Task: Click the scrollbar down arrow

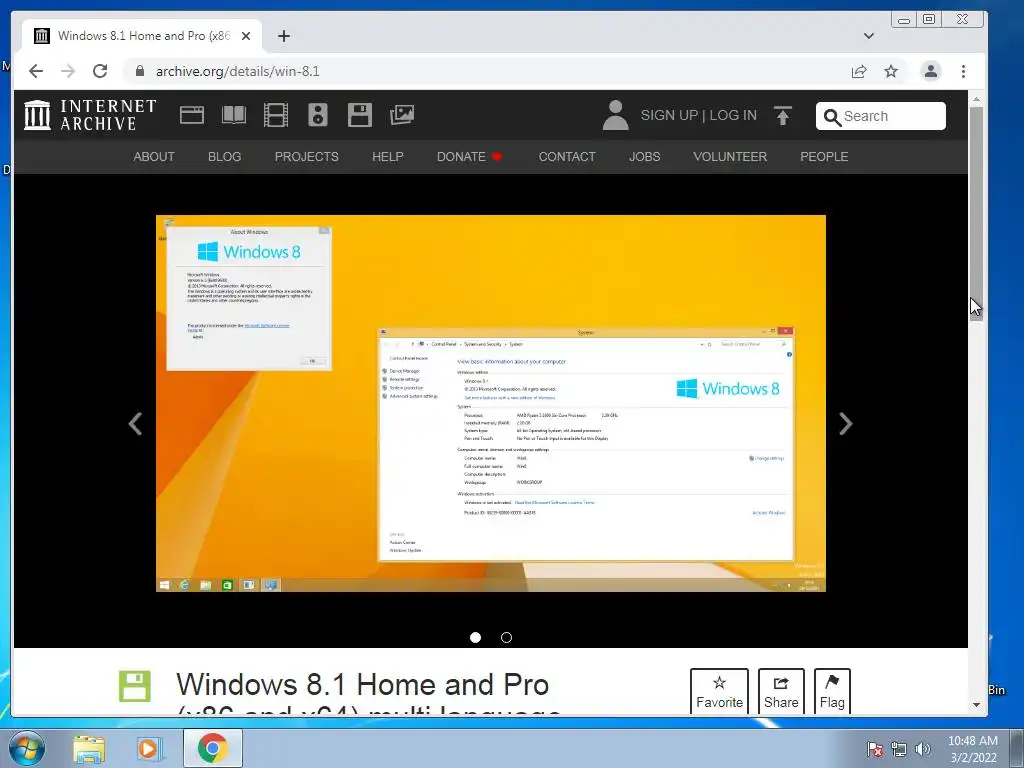Action: tap(976, 705)
